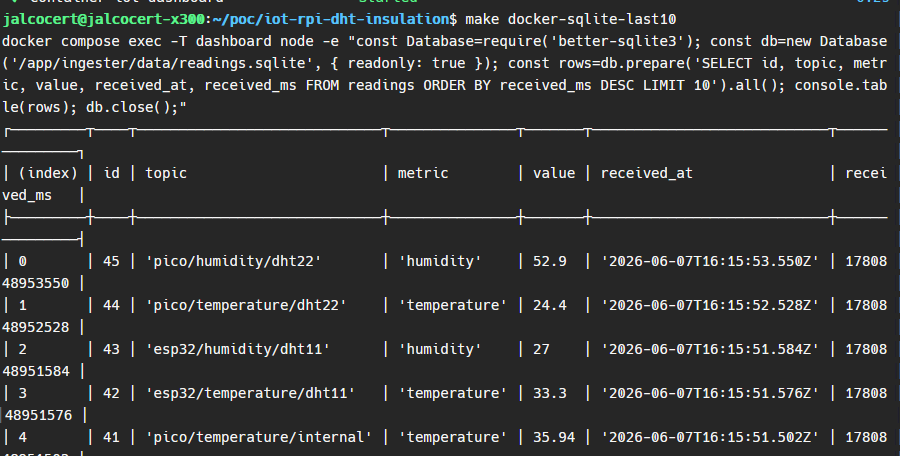Image resolution: width=900 pixels, height=456 pixels.
Task: Click timestamp '2026-06-07T16:15:51.584Z'
Action: pyautogui.click(x=710, y=349)
